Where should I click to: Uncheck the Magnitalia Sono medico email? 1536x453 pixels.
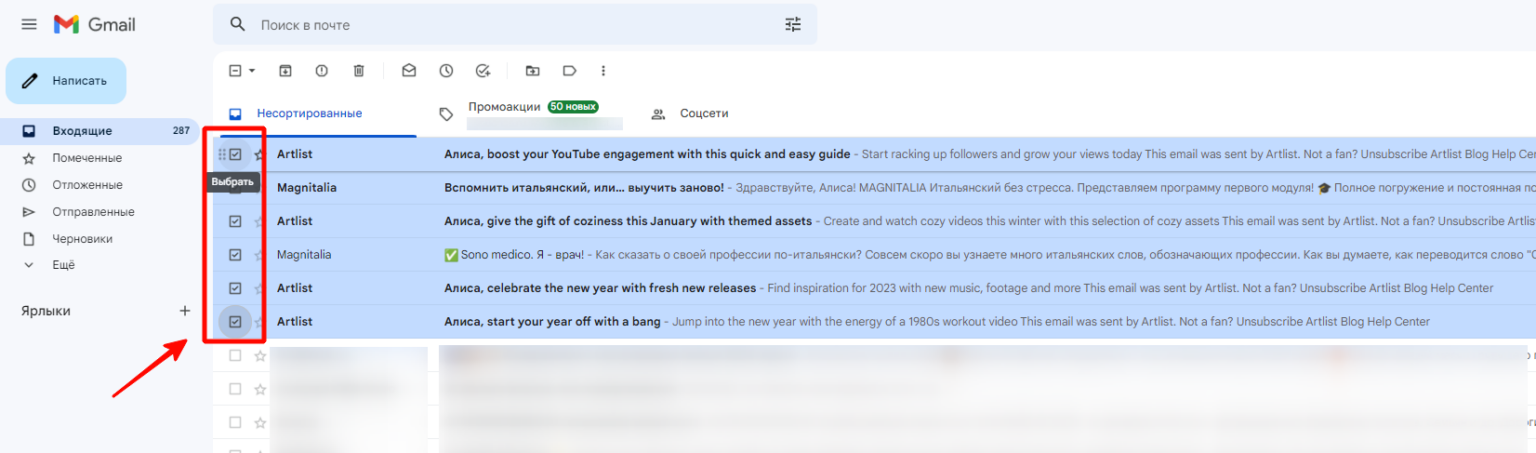235,255
